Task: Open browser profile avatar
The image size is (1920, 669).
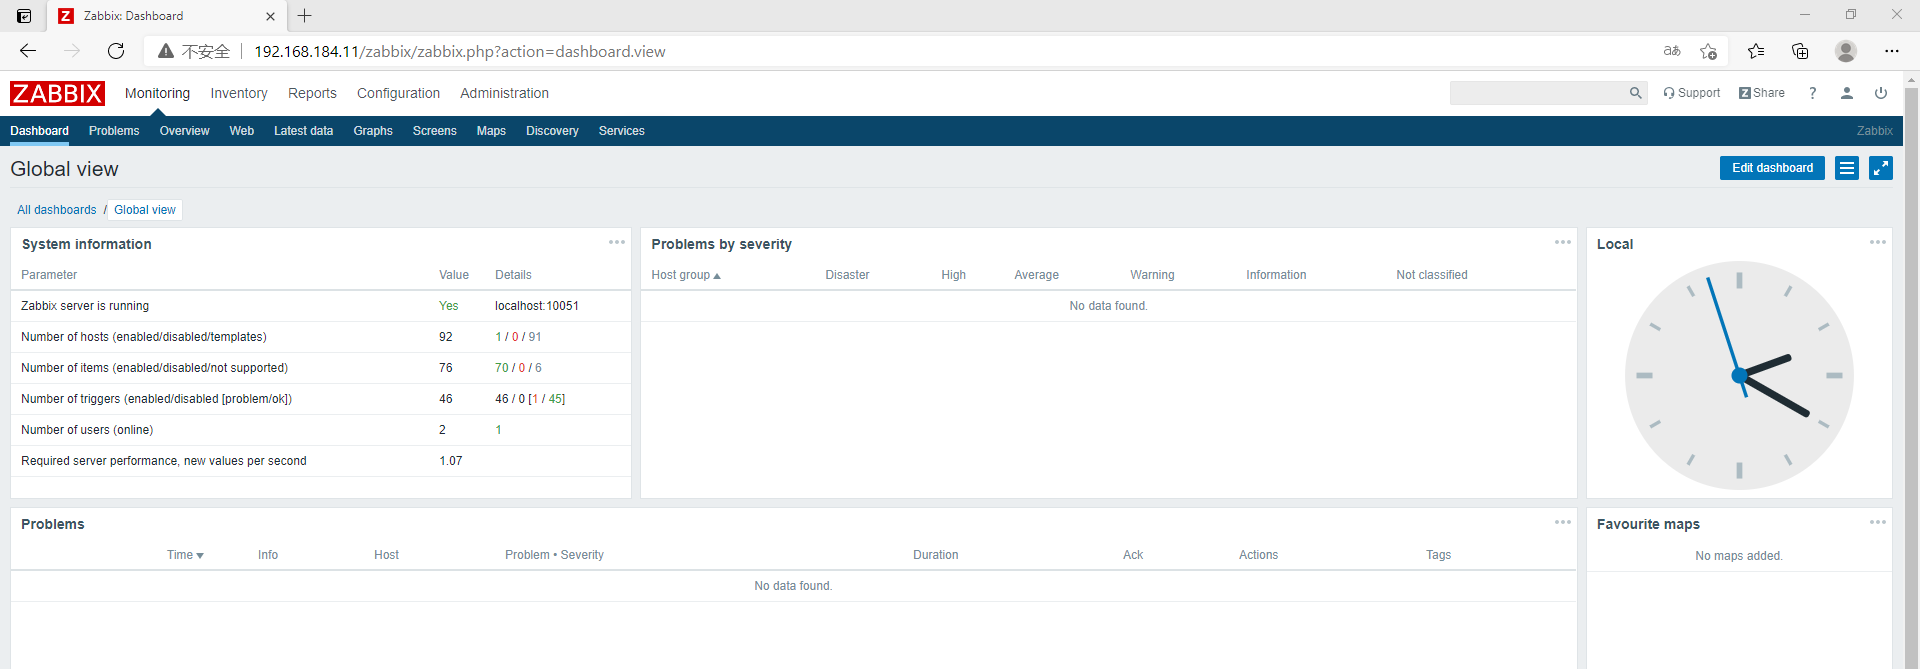Action: [1846, 51]
